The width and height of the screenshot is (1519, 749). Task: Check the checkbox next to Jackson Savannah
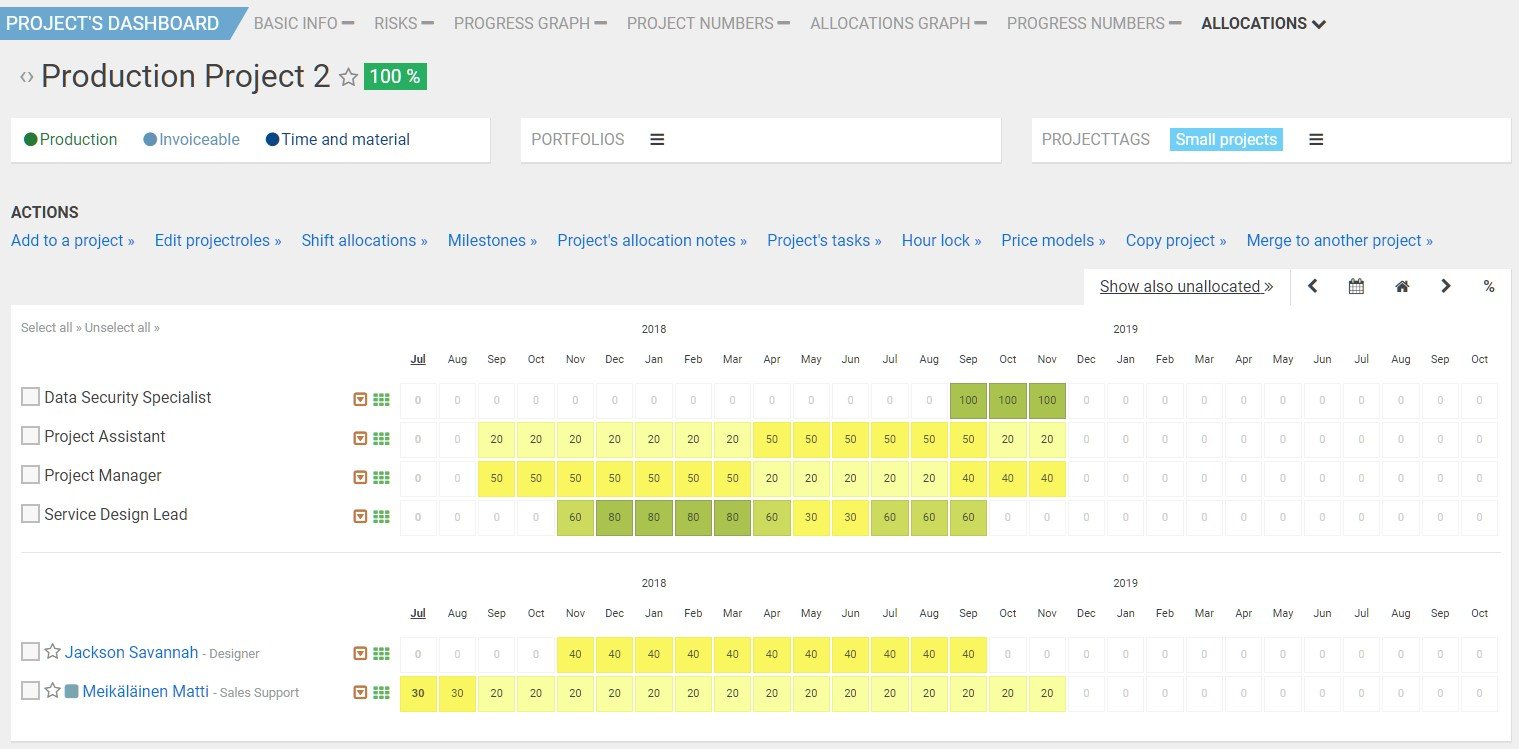pyautogui.click(x=30, y=653)
